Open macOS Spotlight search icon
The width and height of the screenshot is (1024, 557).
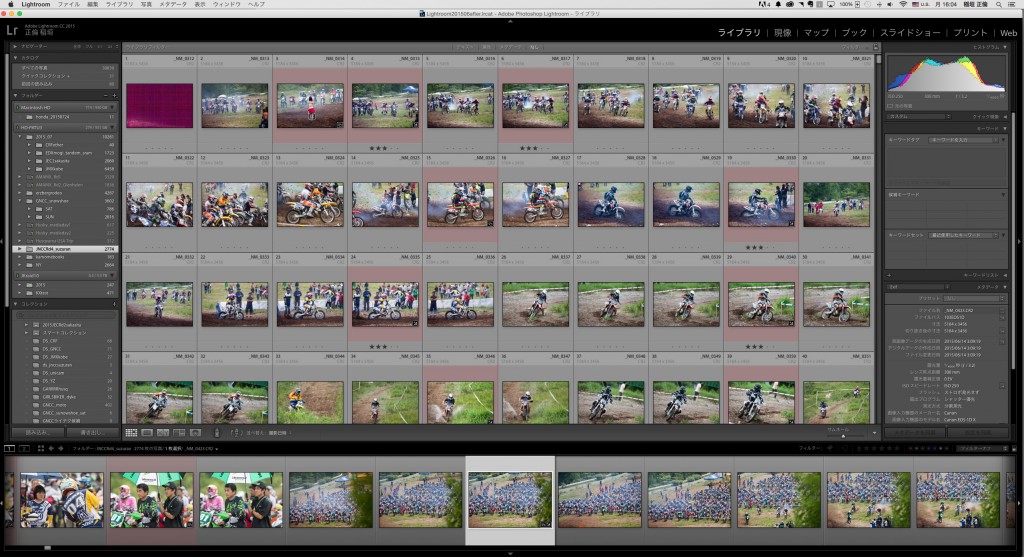[999, 4]
